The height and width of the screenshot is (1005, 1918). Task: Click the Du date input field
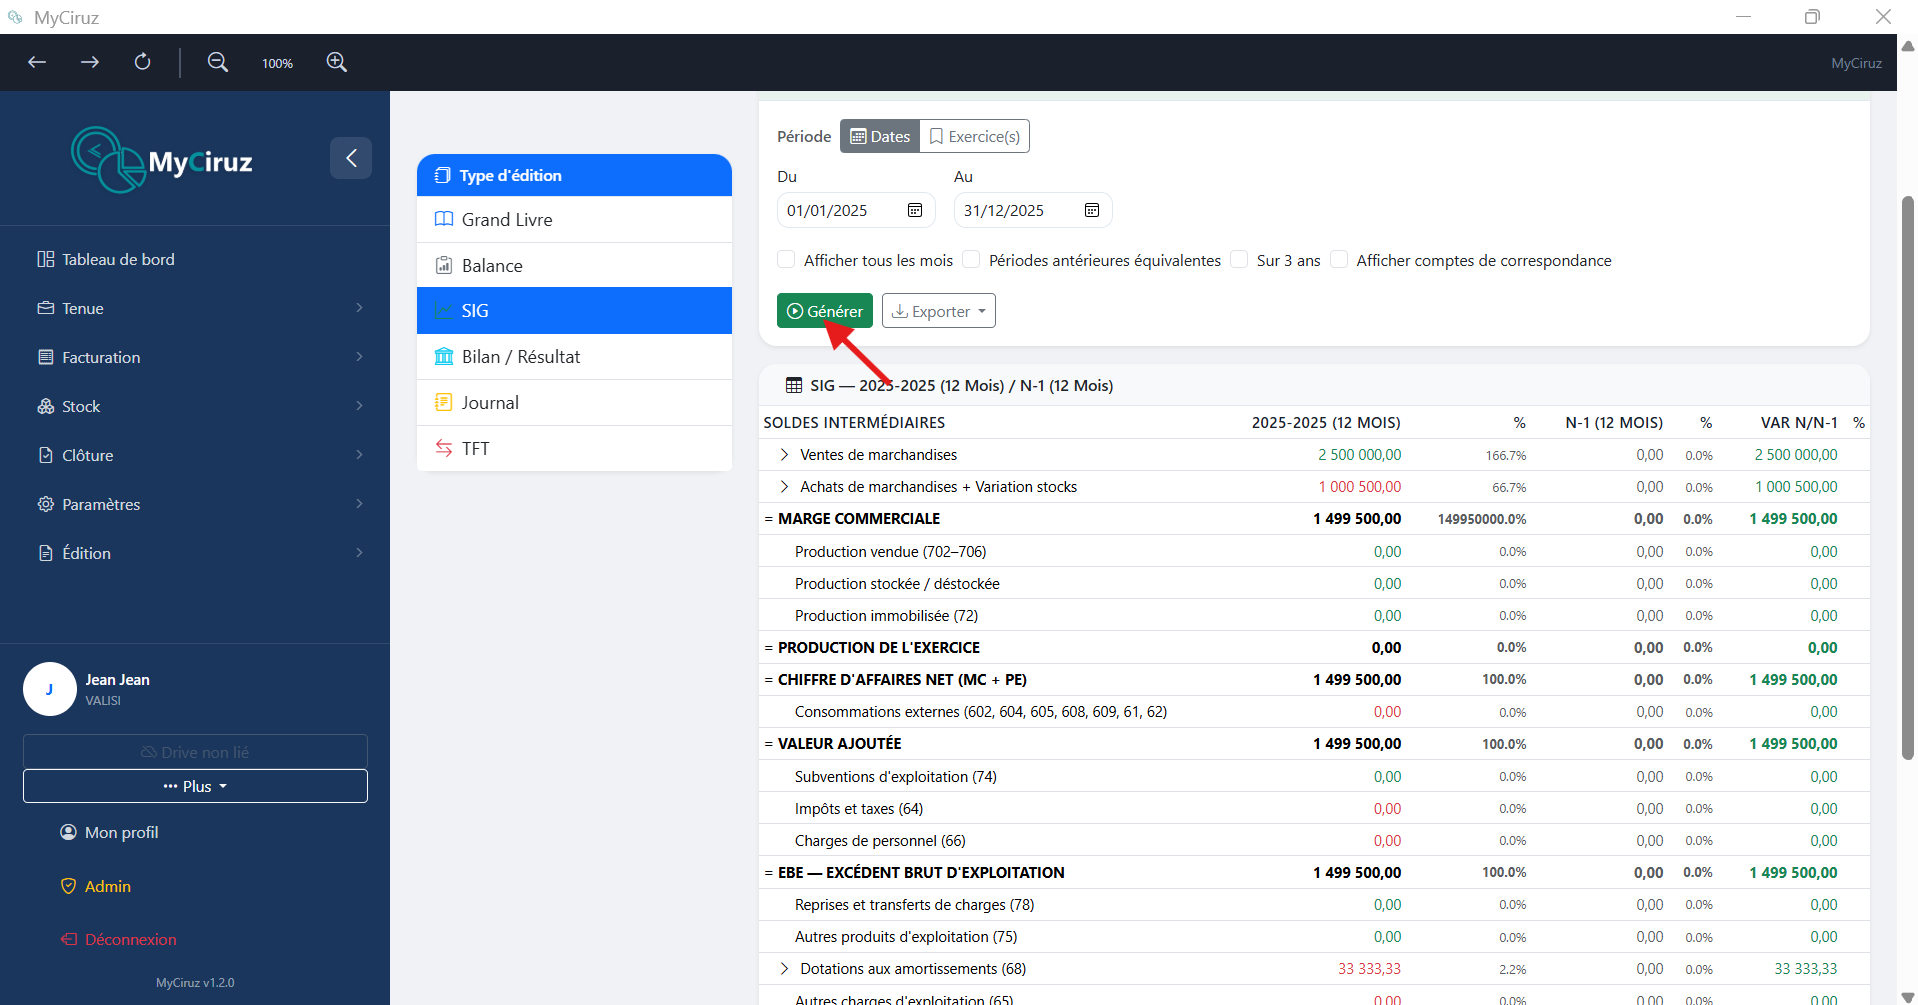[856, 210]
